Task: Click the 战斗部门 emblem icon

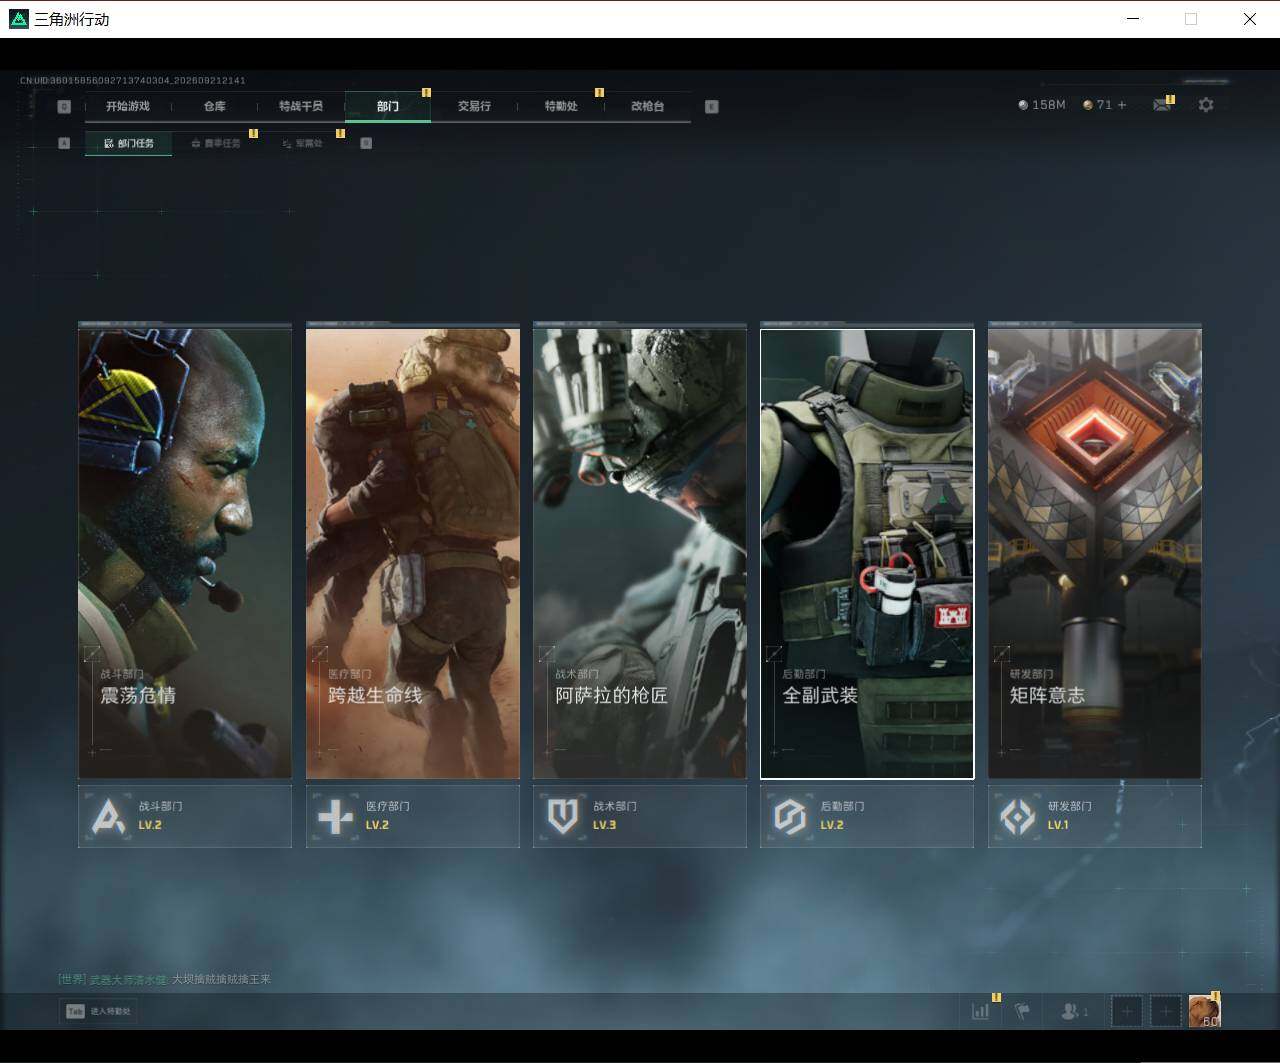Action: click(x=108, y=817)
